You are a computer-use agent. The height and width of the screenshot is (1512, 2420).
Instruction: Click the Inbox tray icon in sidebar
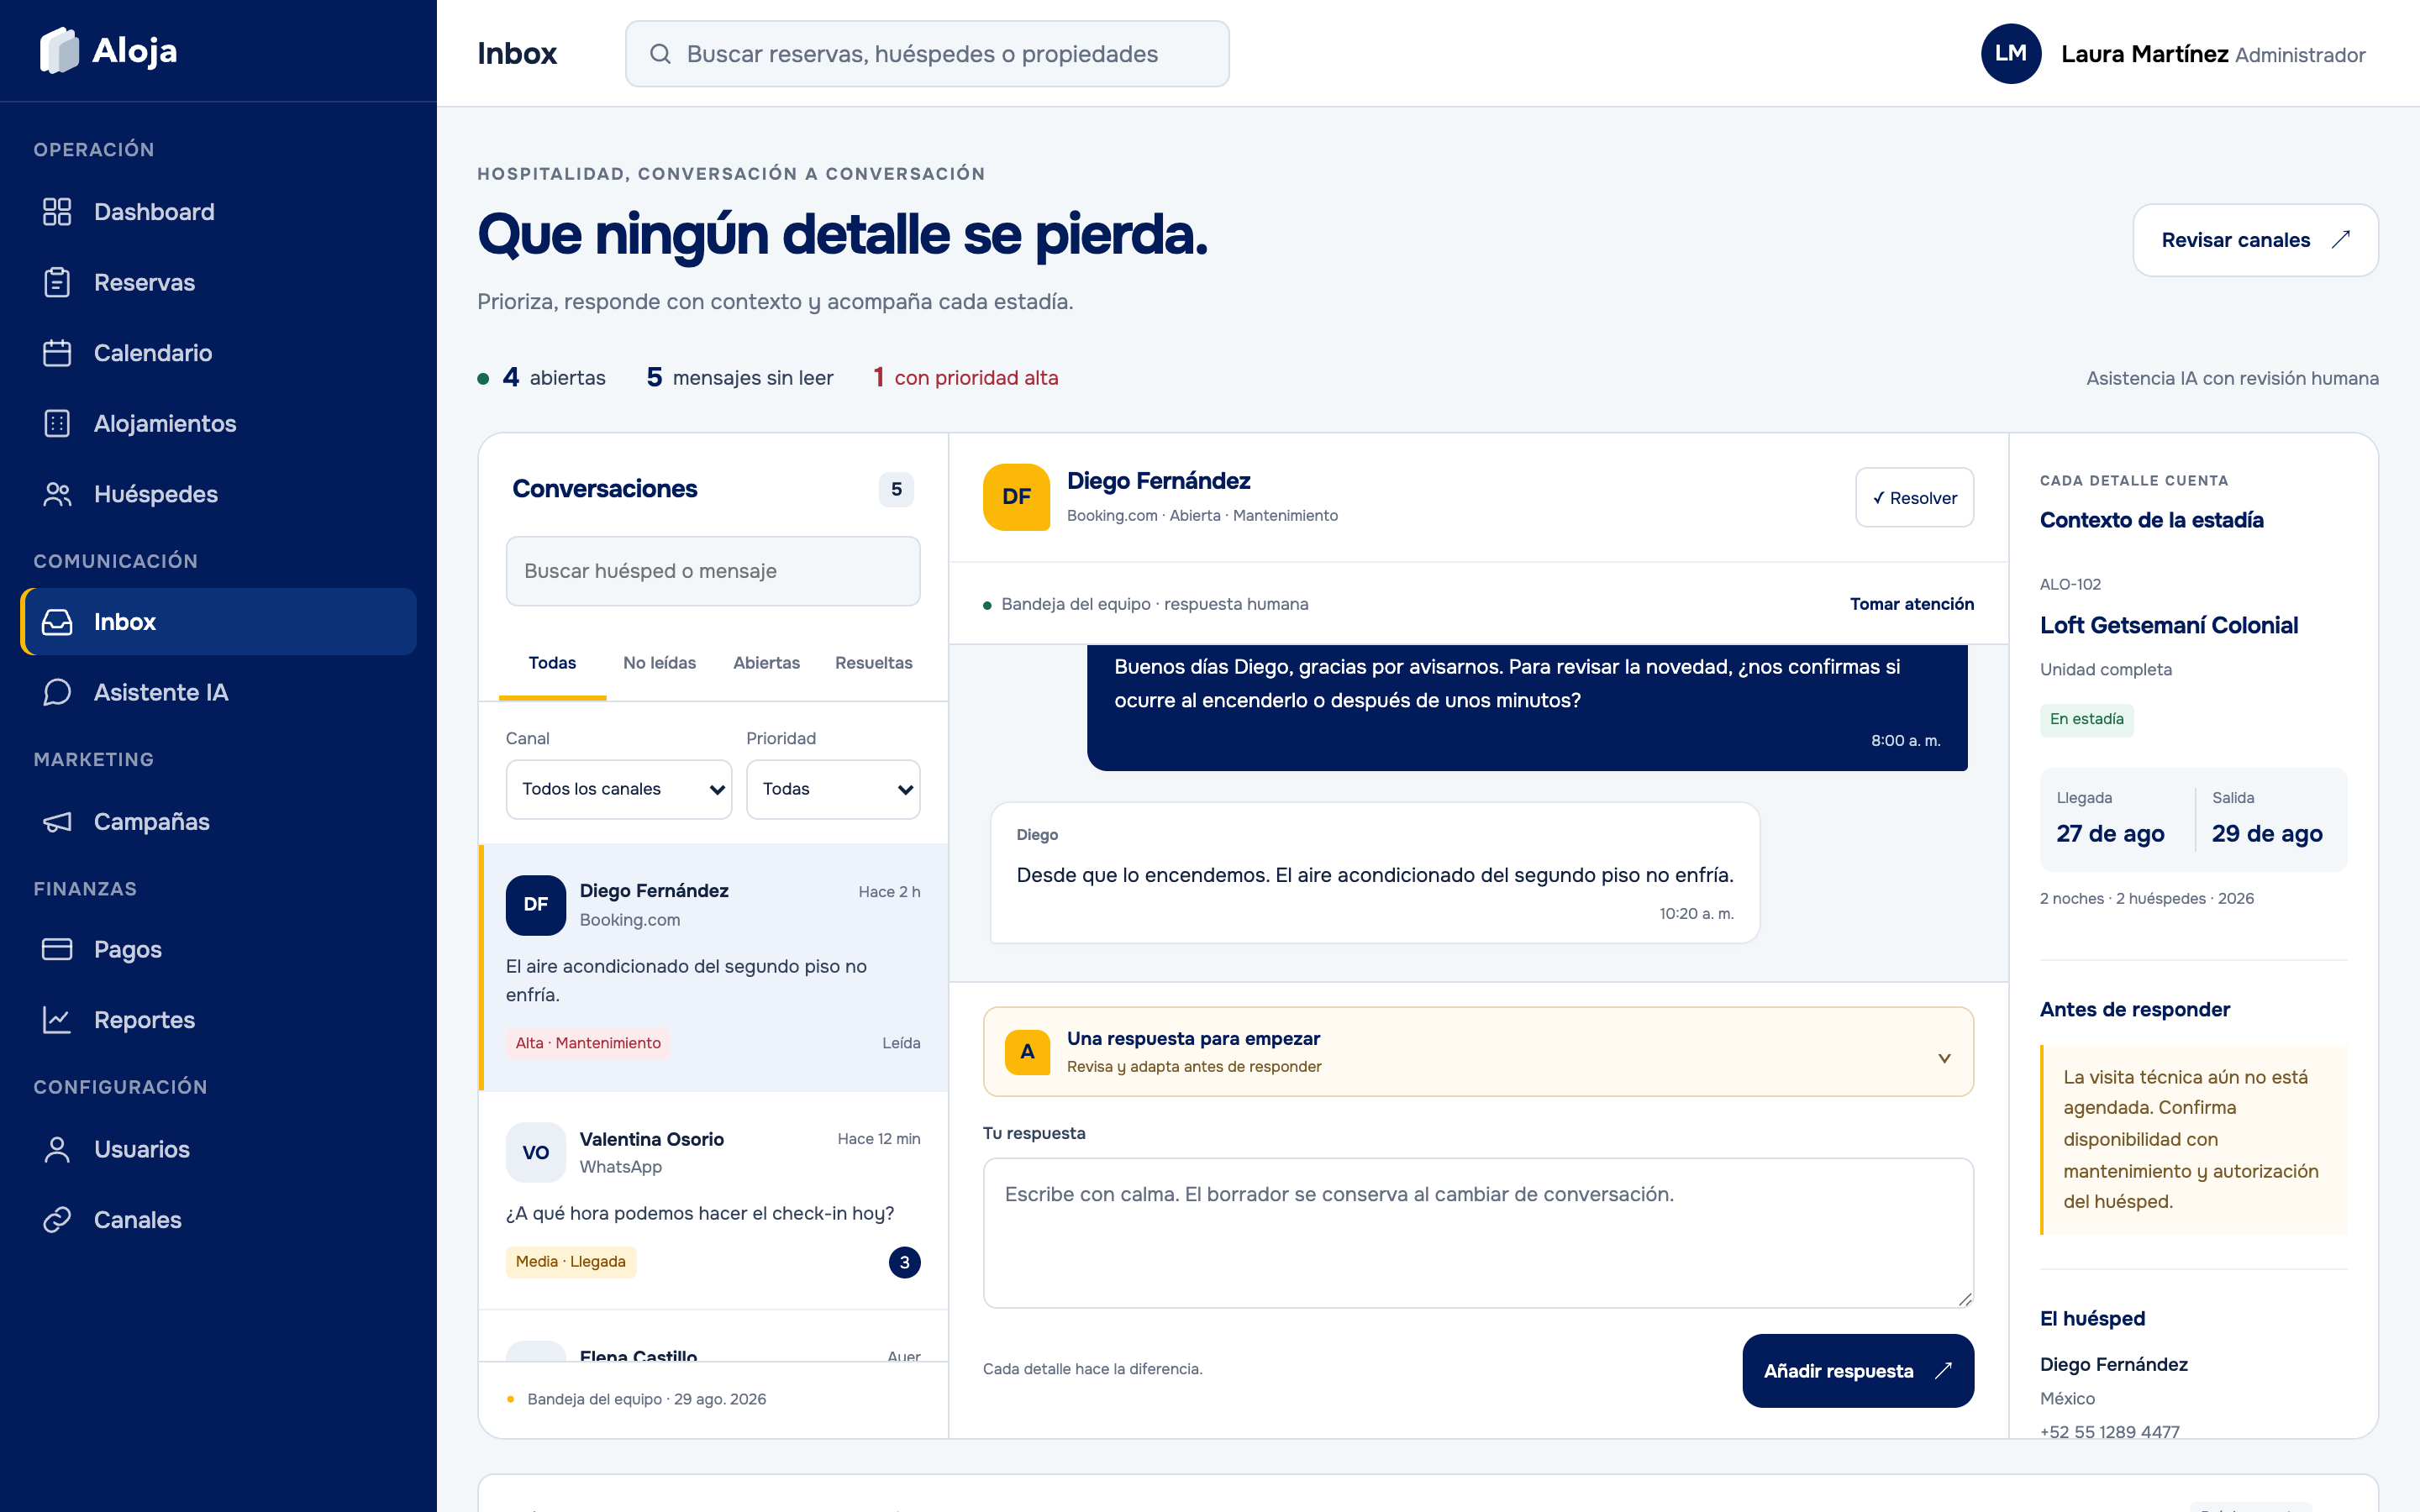(x=57, y=622)
